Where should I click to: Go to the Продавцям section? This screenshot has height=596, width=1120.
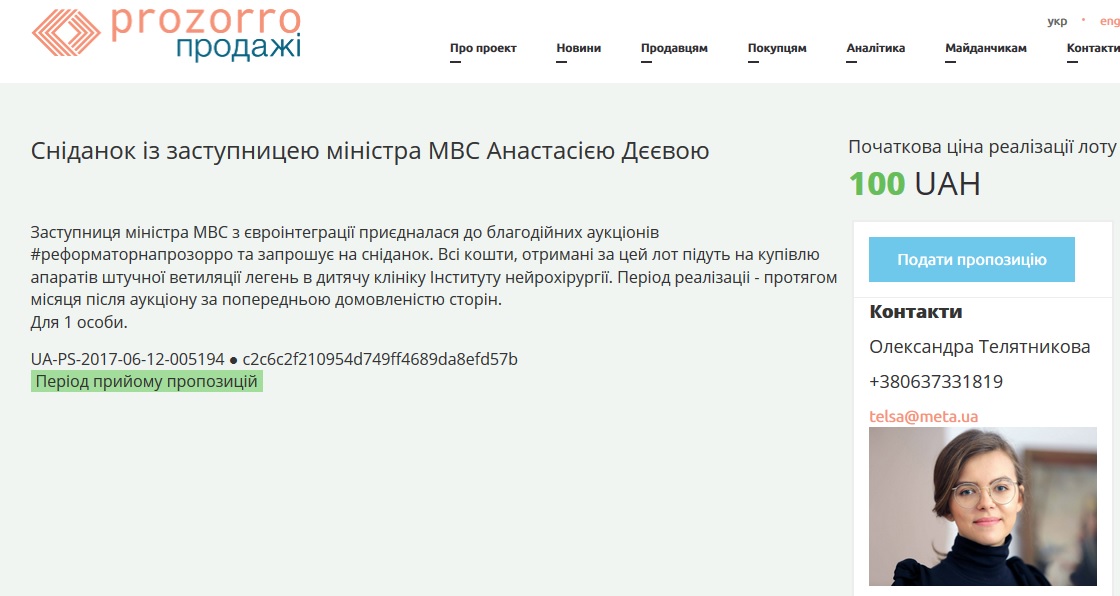click(674, 48)
